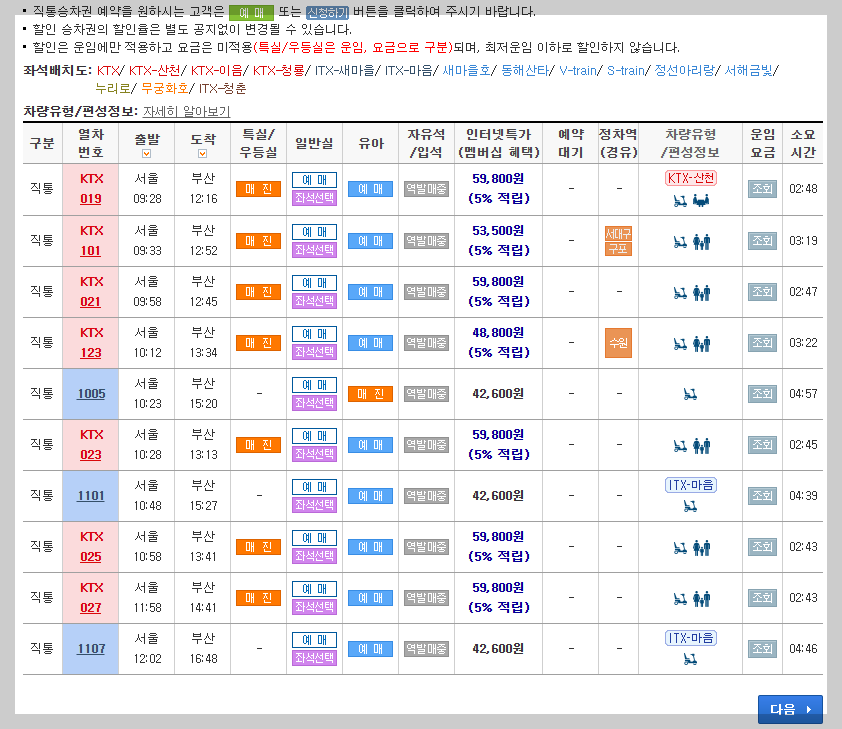Click wheelchair icon in KTX 025 row
Screen dimensions: 842x729
tap(680, 548)
